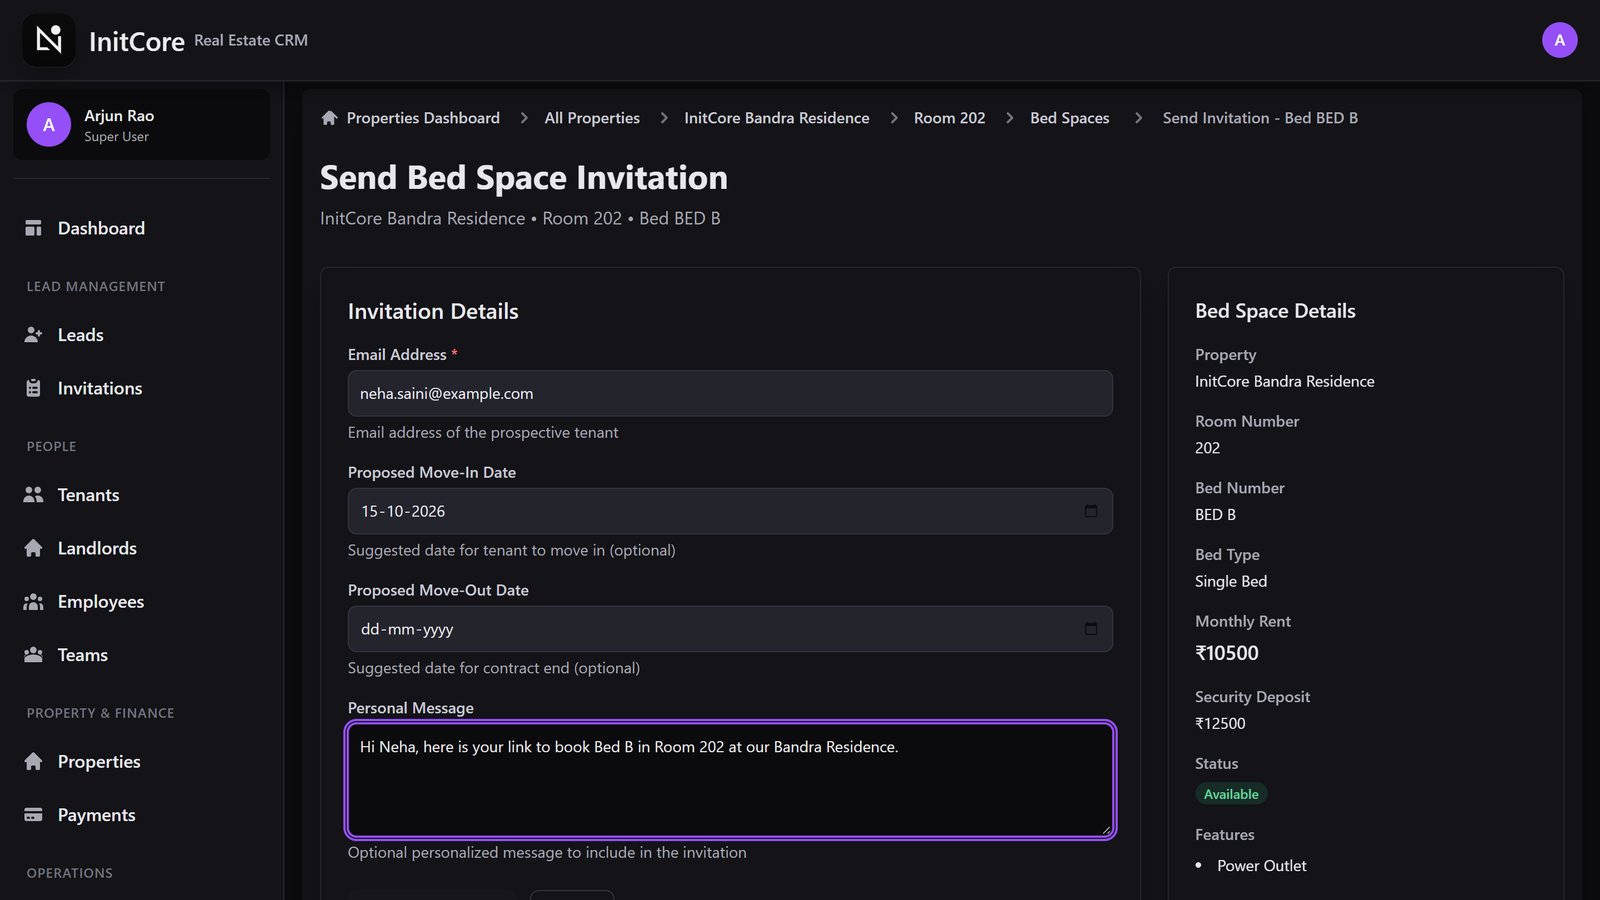Image resolution: width=1600 pixels, height=900 pixels.
Task: Go to Bed Spaces breadcrumb
Action: (1070, 118)
